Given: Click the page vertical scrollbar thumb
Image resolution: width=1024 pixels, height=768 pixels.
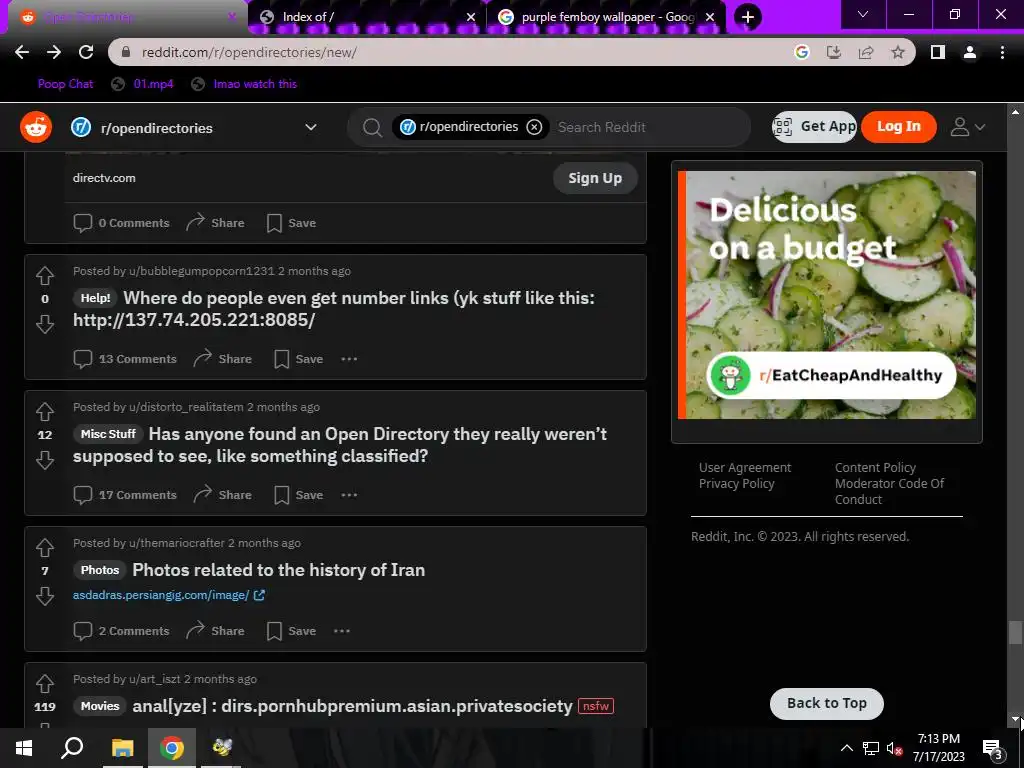Looking at the screenshot, I should coord(1015,632).
